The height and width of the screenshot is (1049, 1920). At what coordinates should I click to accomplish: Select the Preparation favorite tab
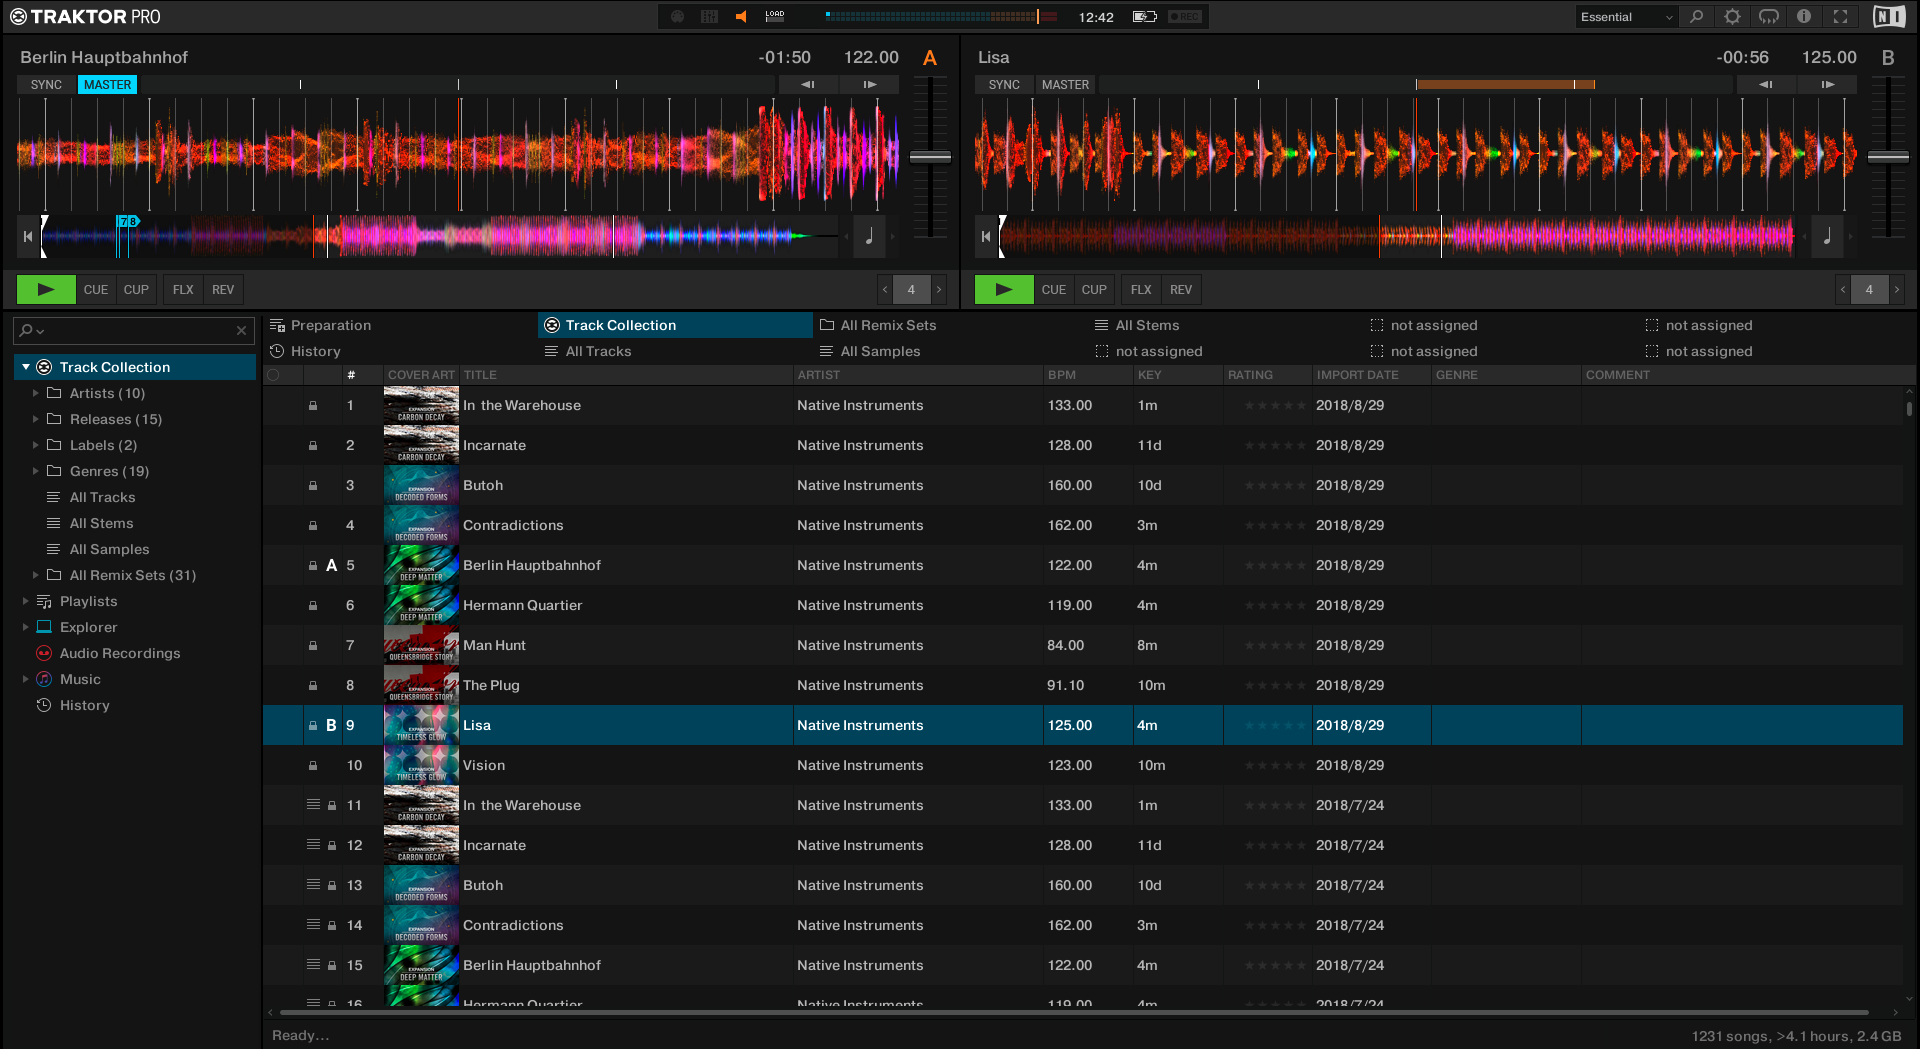(x=330, y=325)
